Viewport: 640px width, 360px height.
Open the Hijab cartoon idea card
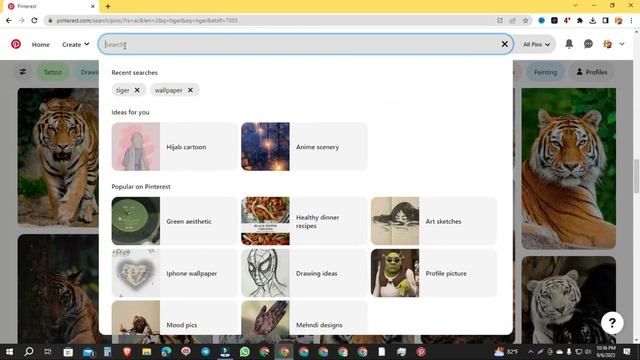[174, 147]
